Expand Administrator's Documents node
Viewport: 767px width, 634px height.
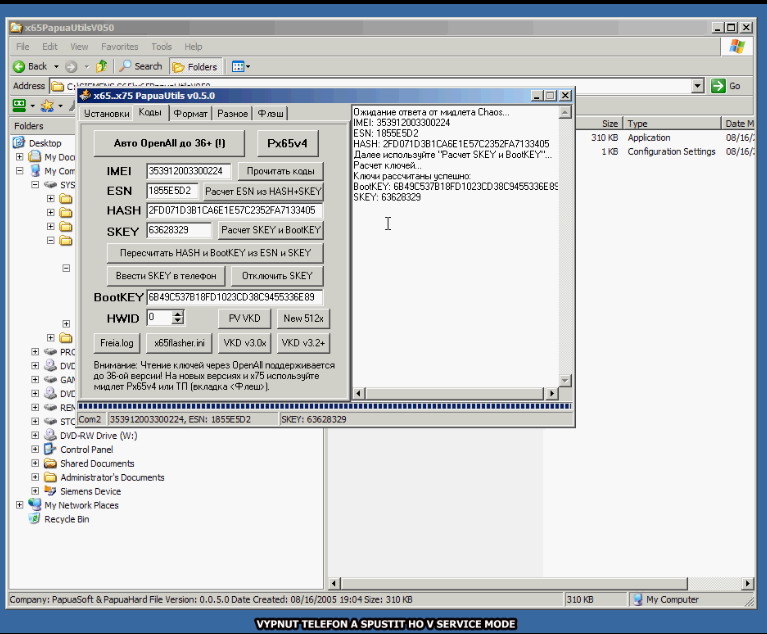35,477
